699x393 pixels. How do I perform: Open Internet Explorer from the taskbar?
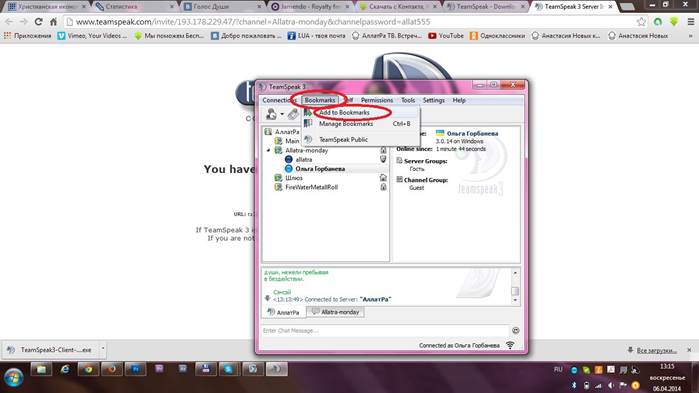point(65,369)
